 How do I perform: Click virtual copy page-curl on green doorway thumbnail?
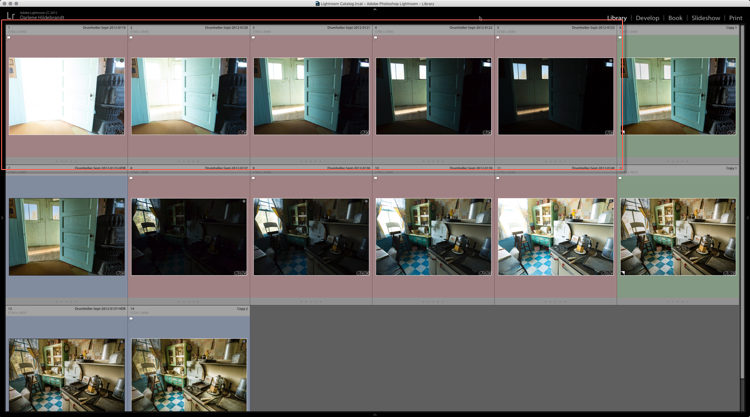pyautogui.click(x=623, y=132)
